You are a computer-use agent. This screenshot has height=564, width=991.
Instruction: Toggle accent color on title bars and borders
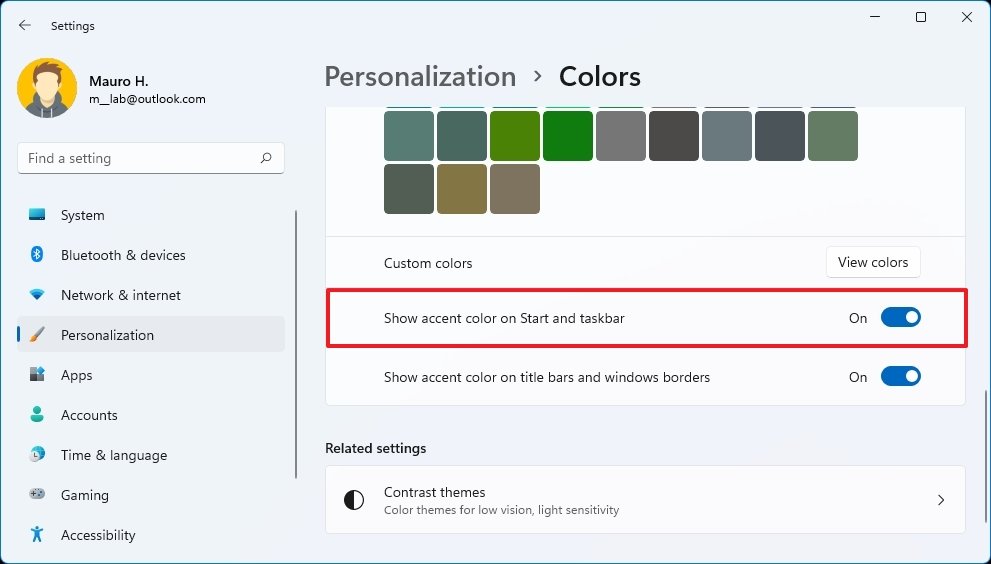point(901,376)
